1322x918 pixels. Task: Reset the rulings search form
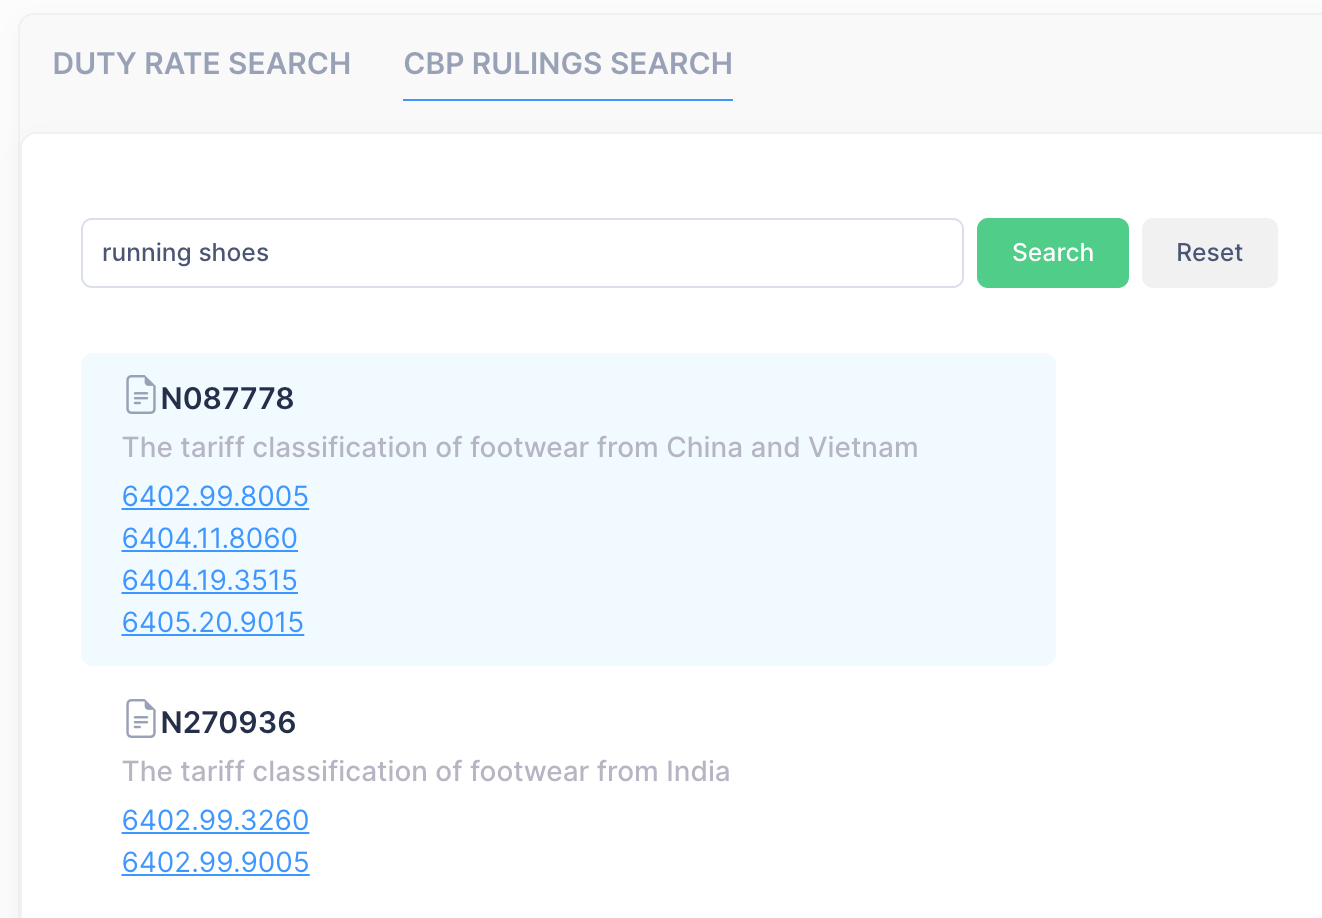1209,253
